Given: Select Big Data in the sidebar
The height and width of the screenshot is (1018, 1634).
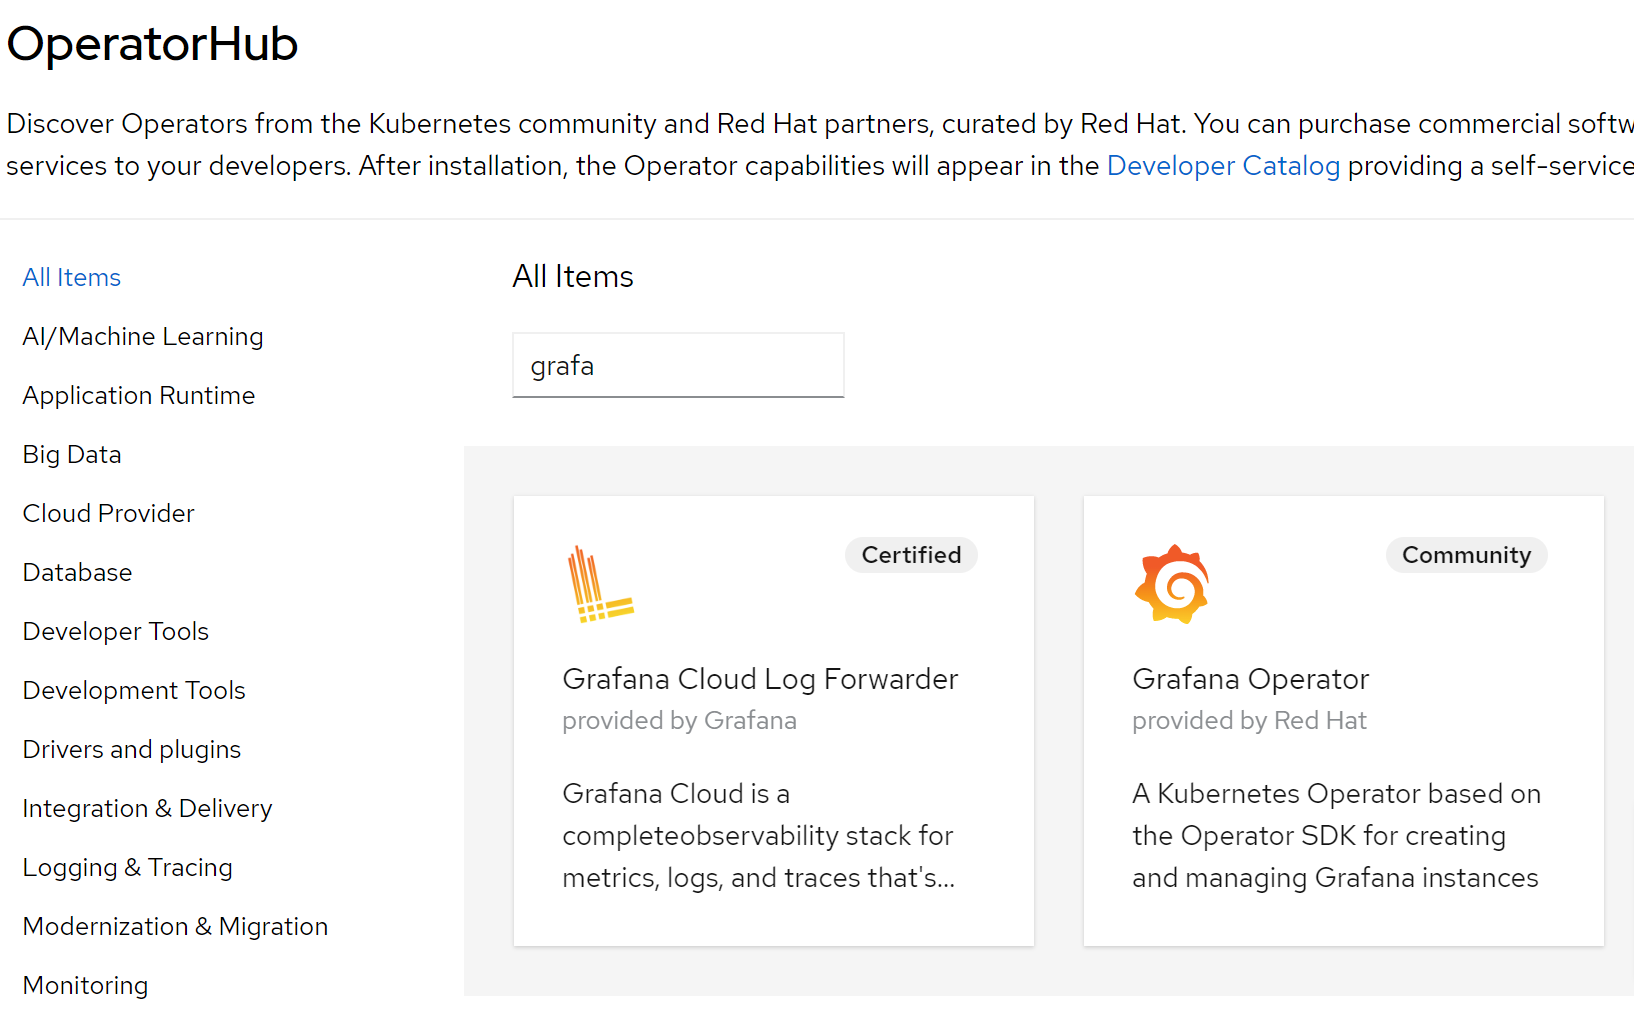Looking at the screenshot, I should (72, 455).
